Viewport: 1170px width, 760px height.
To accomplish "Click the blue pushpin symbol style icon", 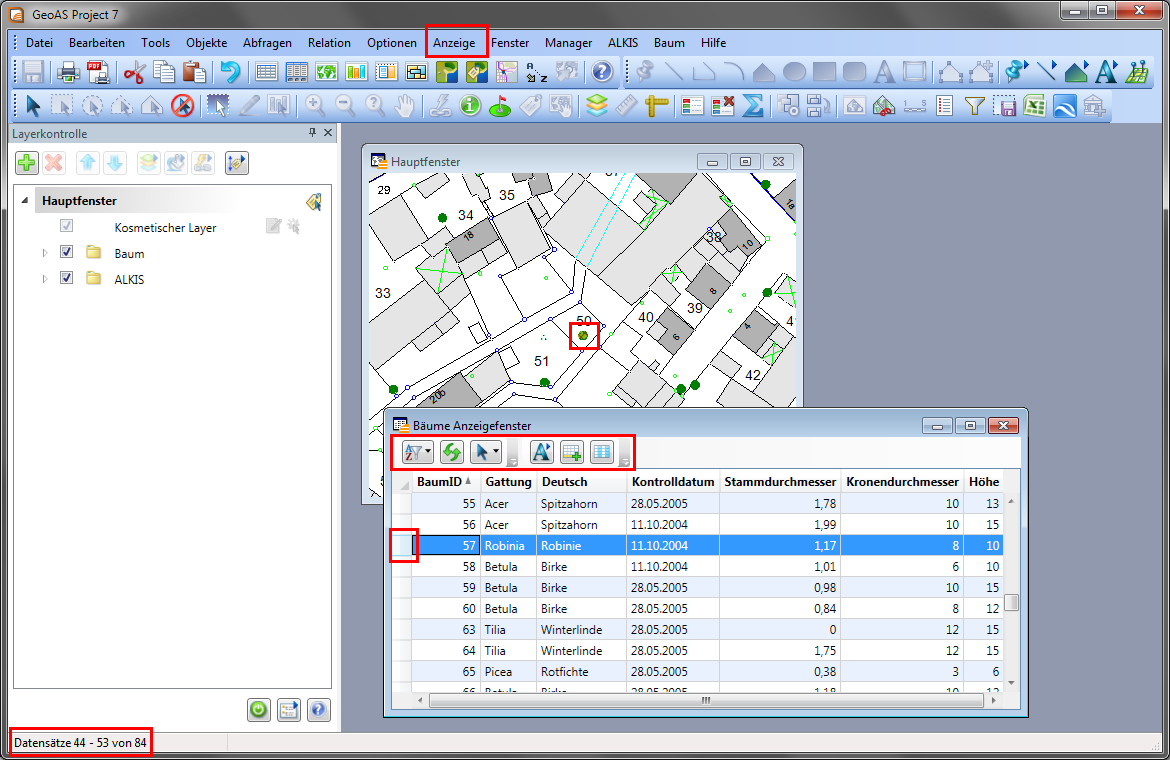I will (1016, 72).
